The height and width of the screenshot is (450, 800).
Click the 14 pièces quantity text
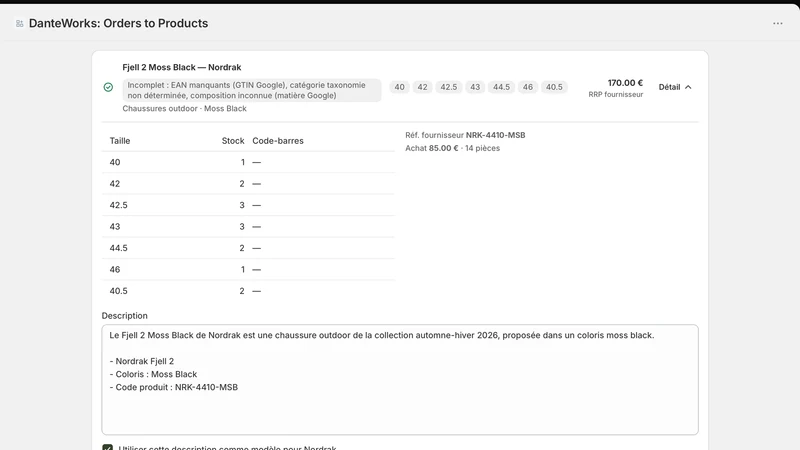(482, 148)
